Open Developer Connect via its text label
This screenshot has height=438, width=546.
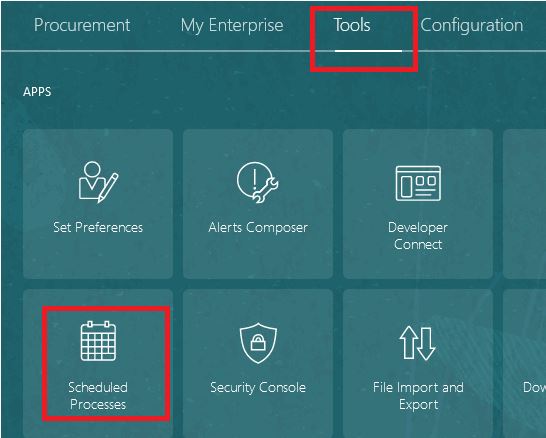click(418, 236)
